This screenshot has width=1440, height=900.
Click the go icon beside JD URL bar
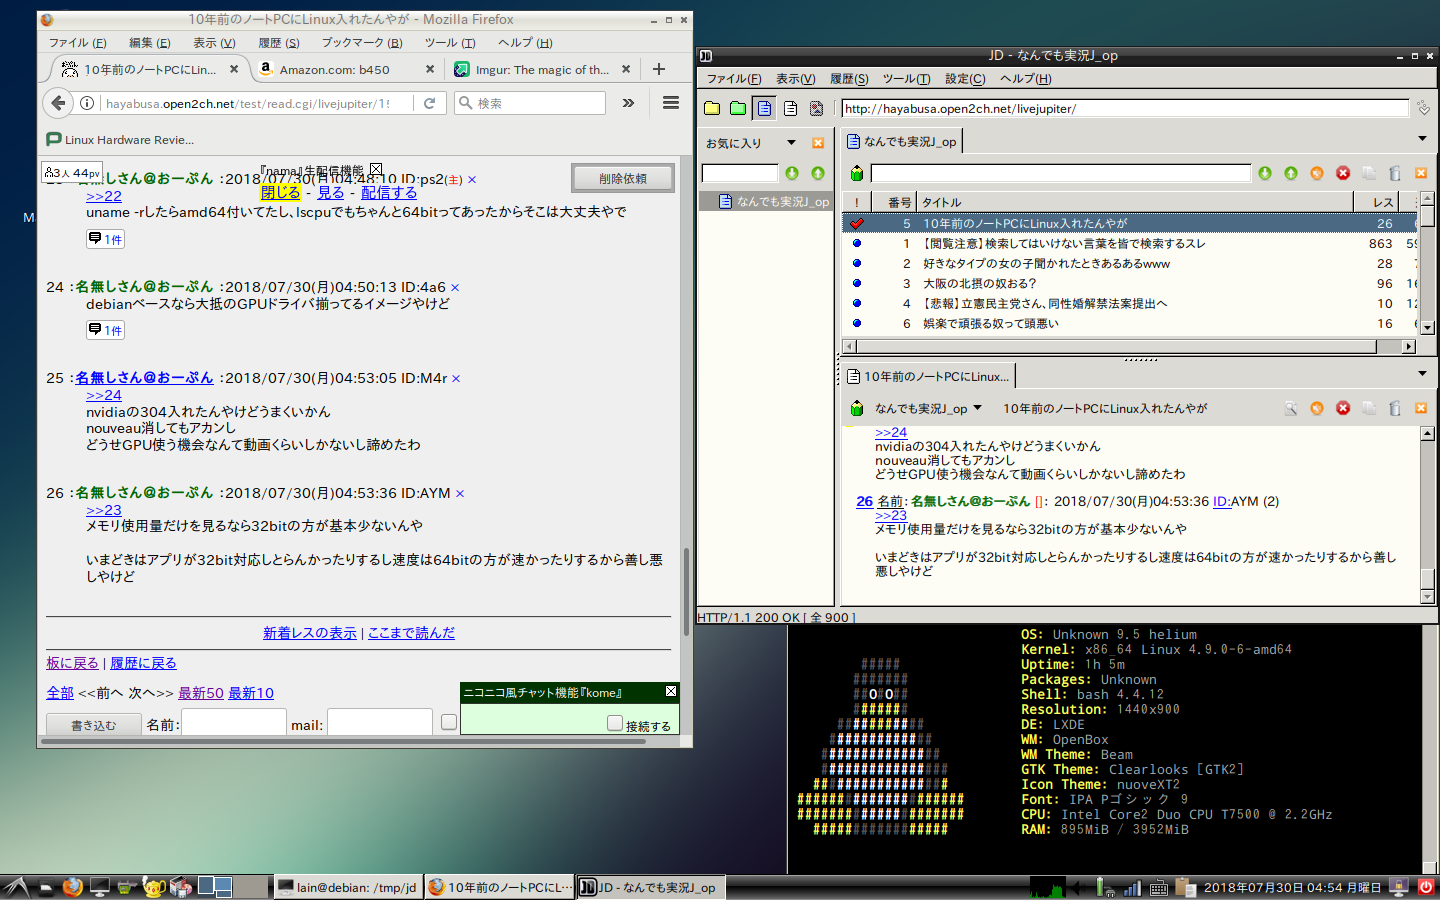1423,108
